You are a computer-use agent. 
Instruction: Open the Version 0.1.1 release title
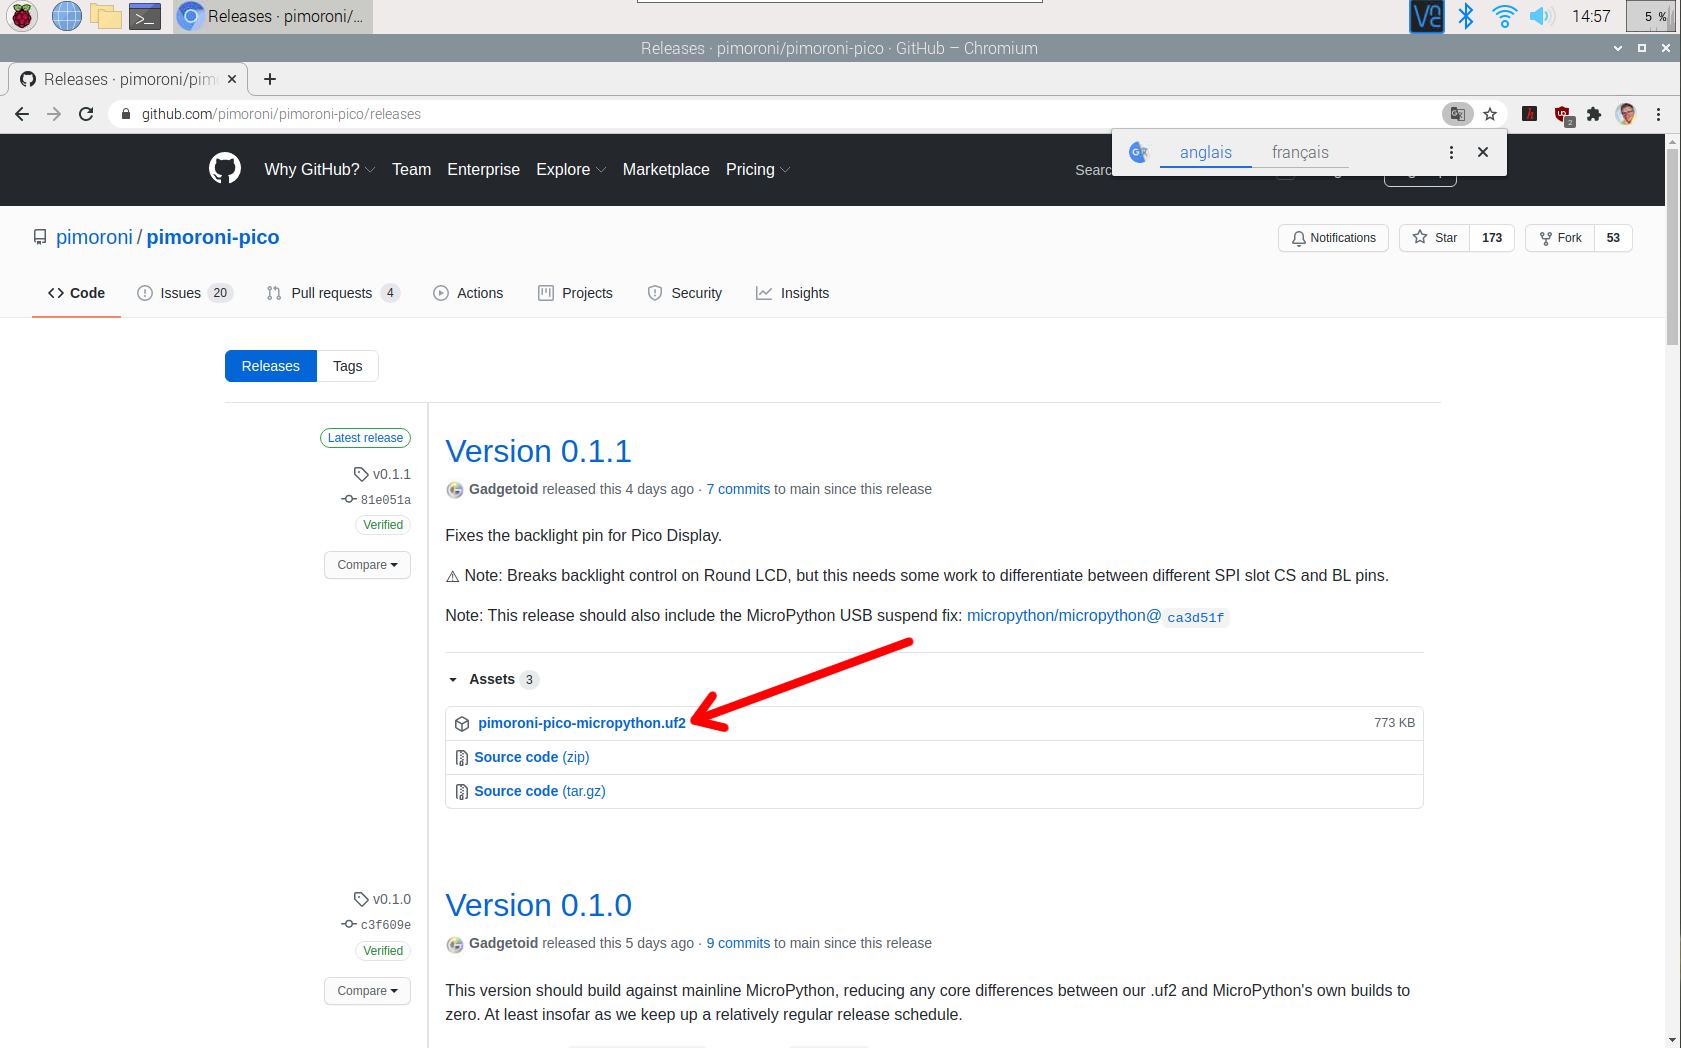point(538,451)
